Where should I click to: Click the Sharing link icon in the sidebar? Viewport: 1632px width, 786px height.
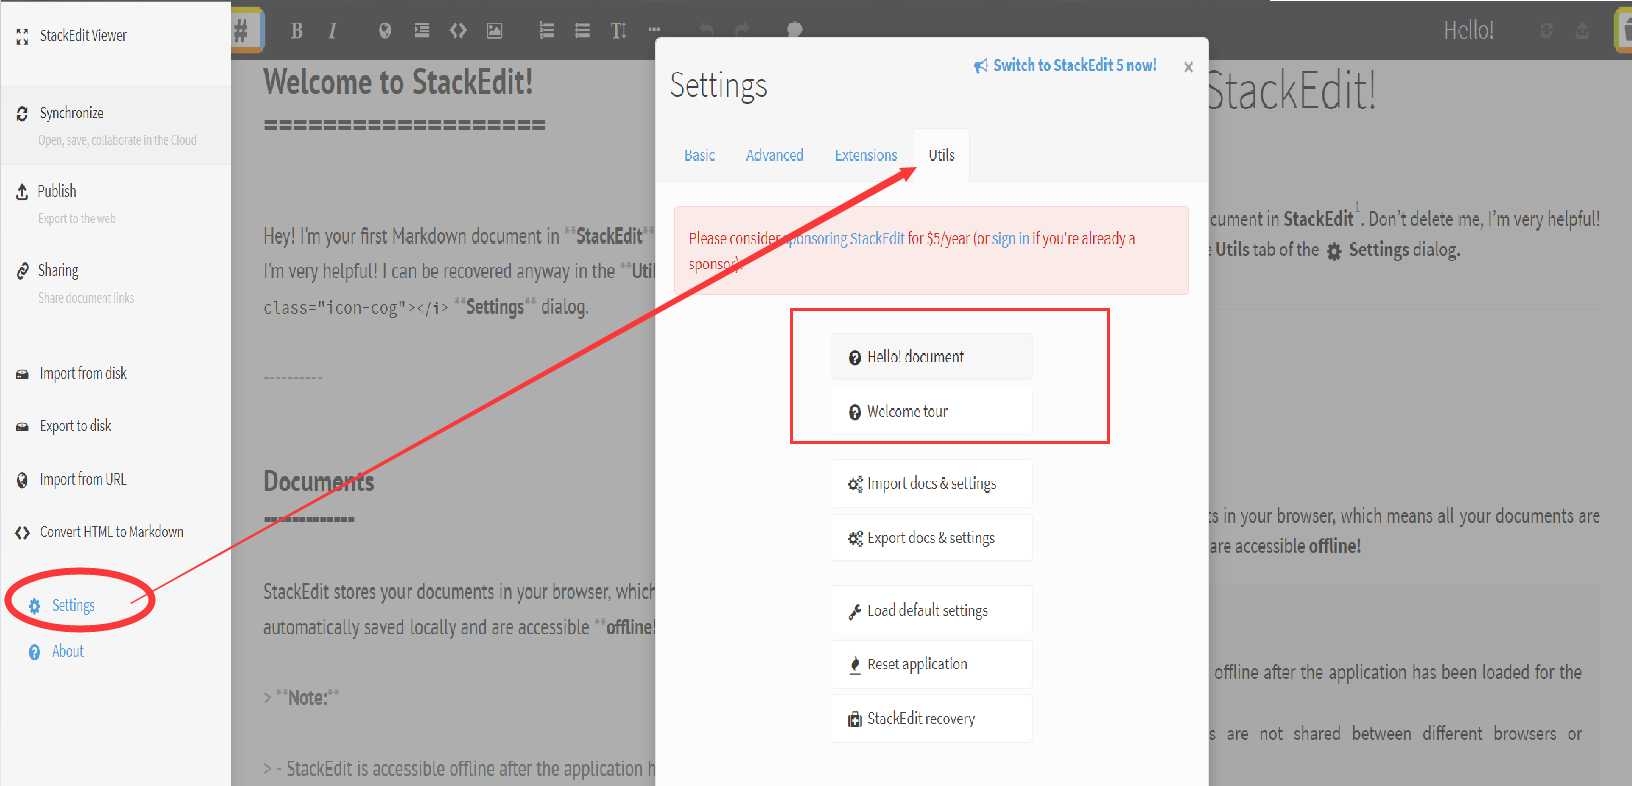22,271
